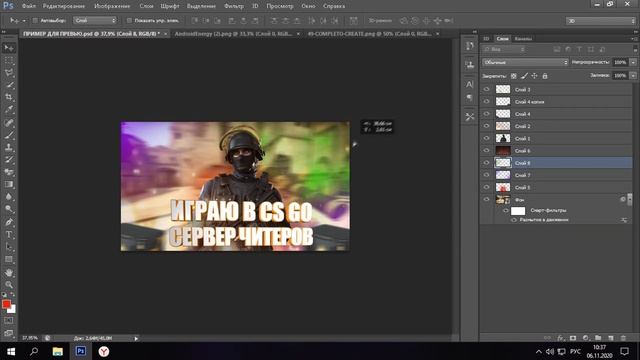Select the Hand tool
Image resolution: width=640 pixels, height=360 pixels.
9,272
